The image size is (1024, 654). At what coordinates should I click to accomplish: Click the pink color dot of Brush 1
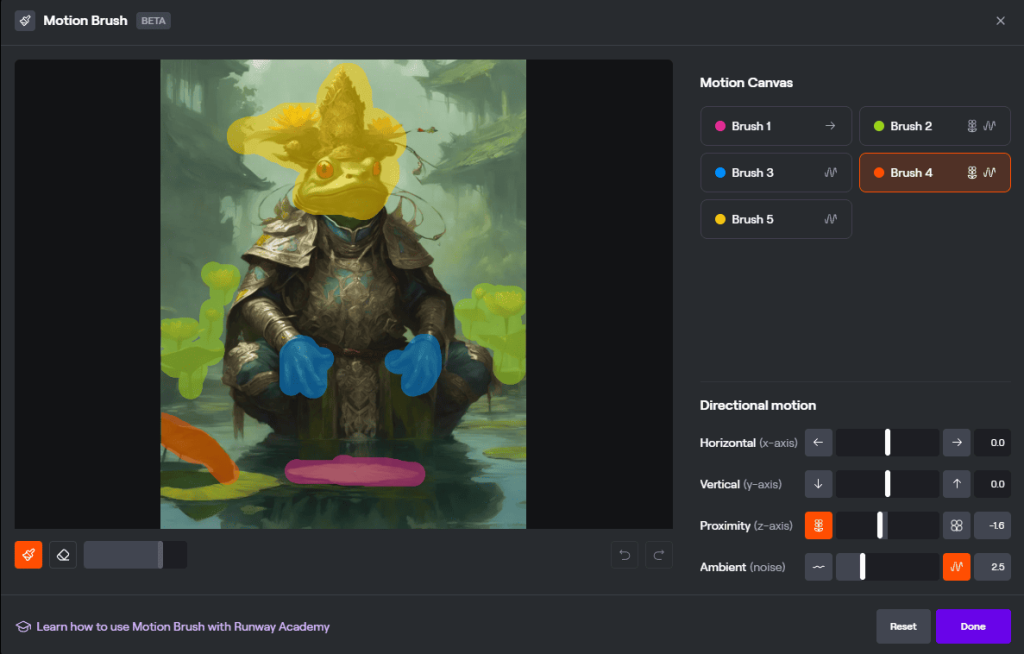click(720, 126)
